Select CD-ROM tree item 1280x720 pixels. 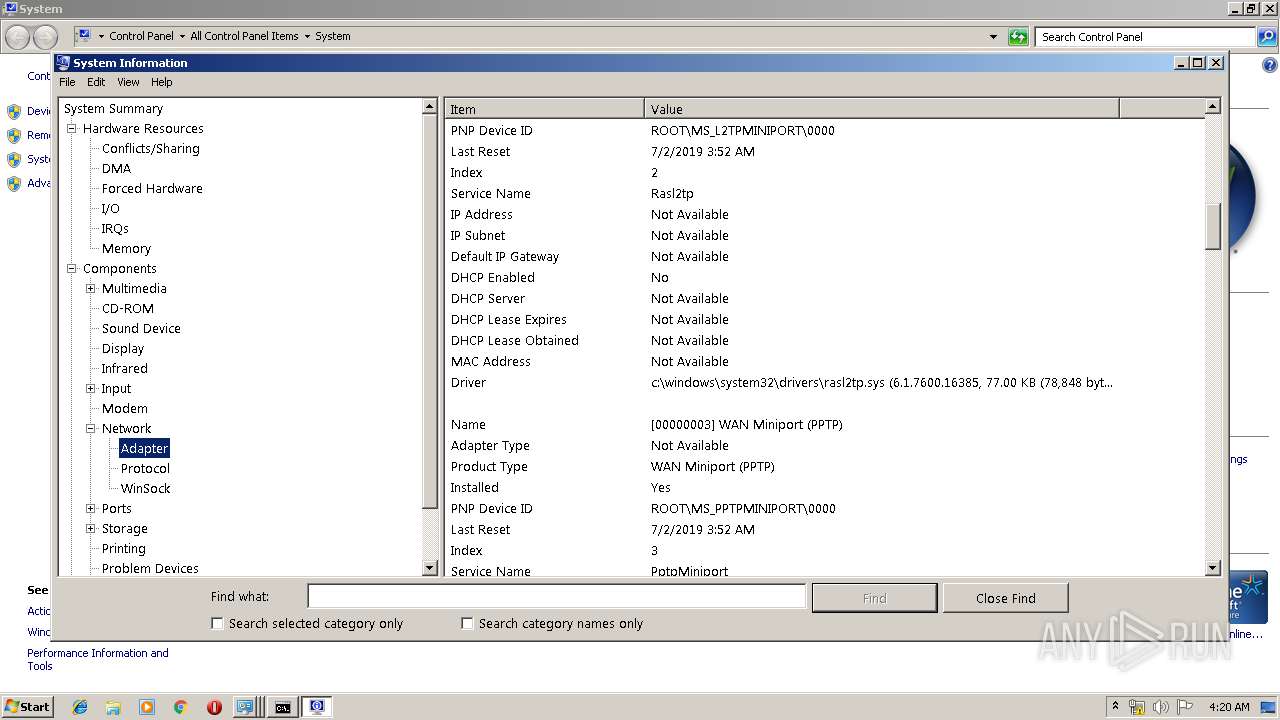[128, 309]
